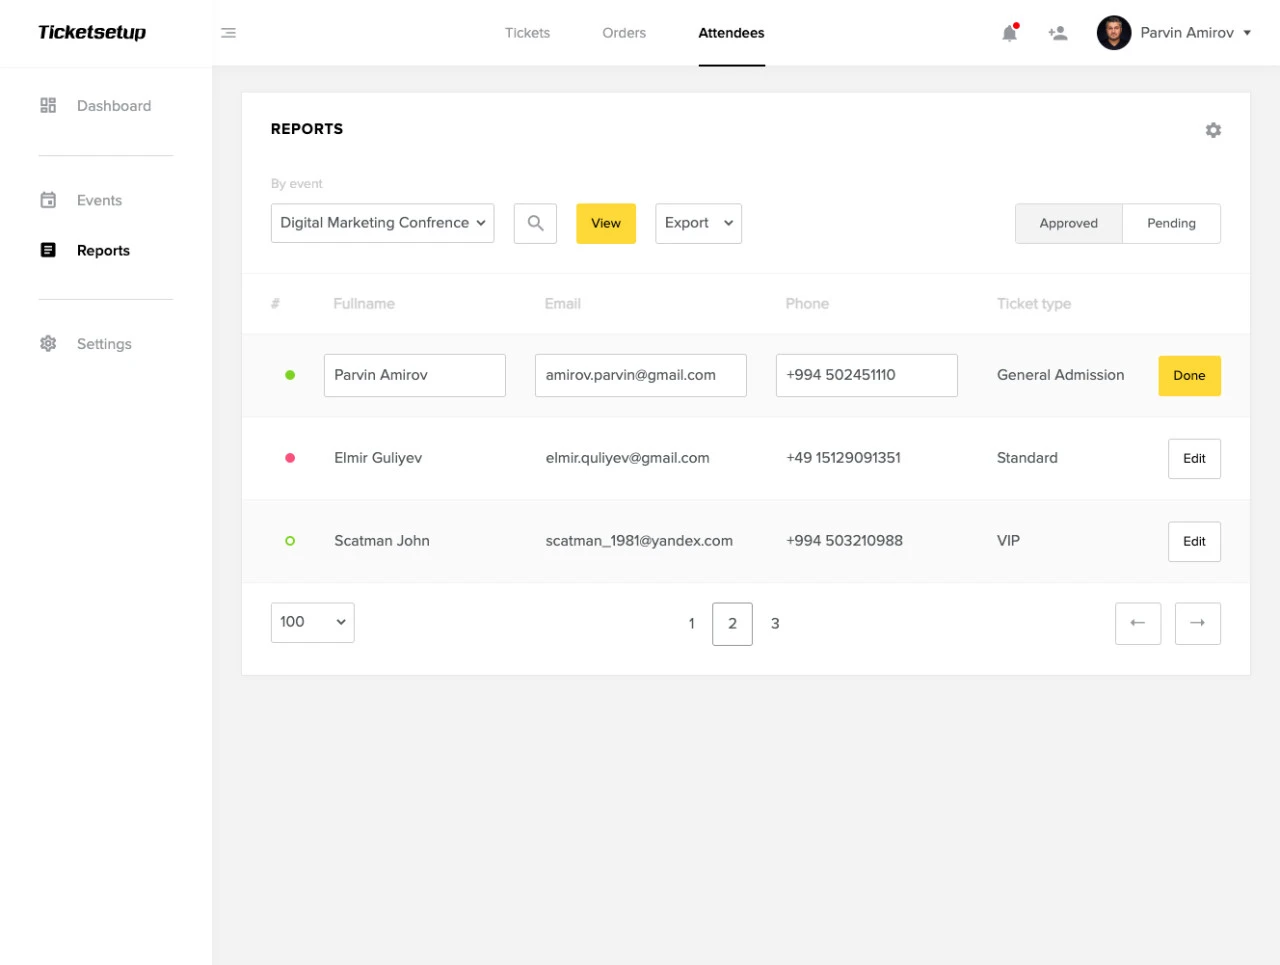Click the green status dot beside Scatman John
Screen dimensions: 1280x965
pos(290,541)
